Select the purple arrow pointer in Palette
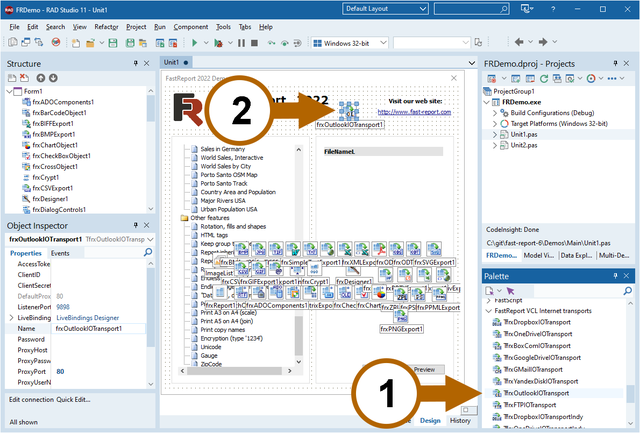Viewport: 640px width, 433px height. (510, 291)
